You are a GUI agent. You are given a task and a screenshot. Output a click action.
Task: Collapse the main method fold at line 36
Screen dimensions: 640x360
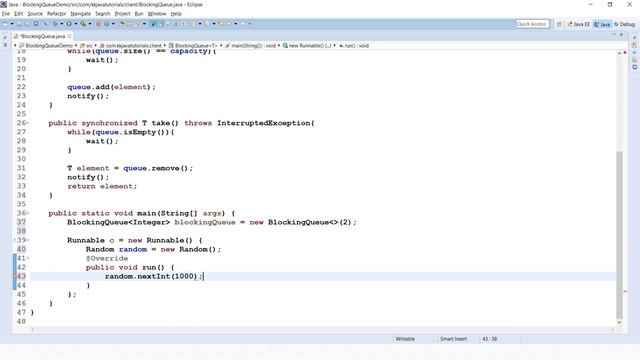28,213
